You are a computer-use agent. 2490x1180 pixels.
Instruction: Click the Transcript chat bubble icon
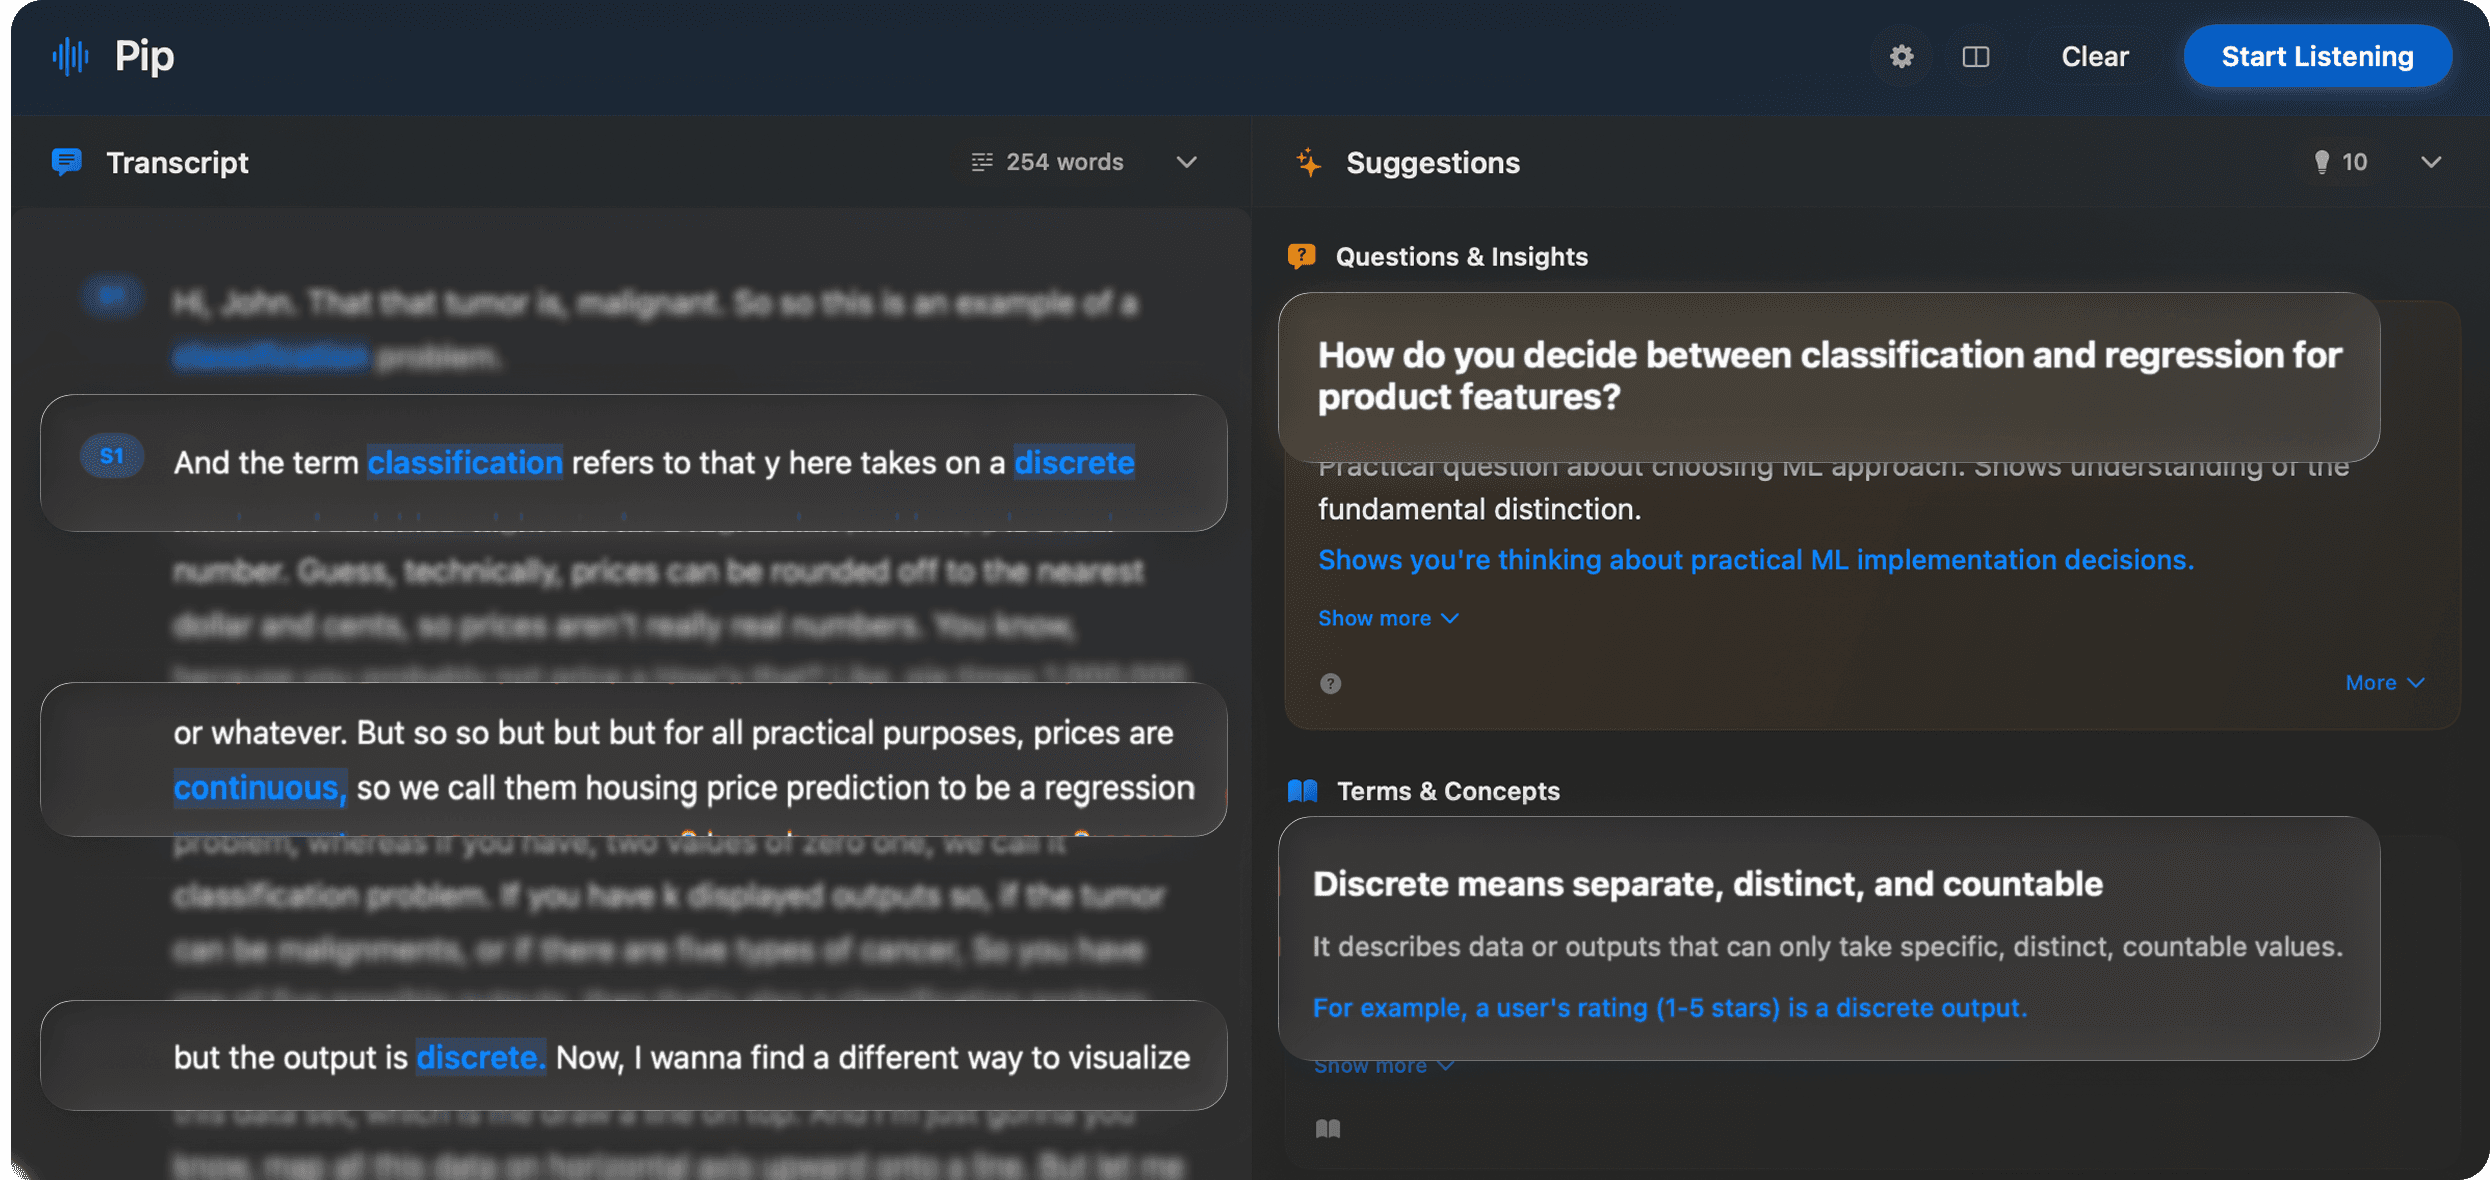[x=66, y=162]
